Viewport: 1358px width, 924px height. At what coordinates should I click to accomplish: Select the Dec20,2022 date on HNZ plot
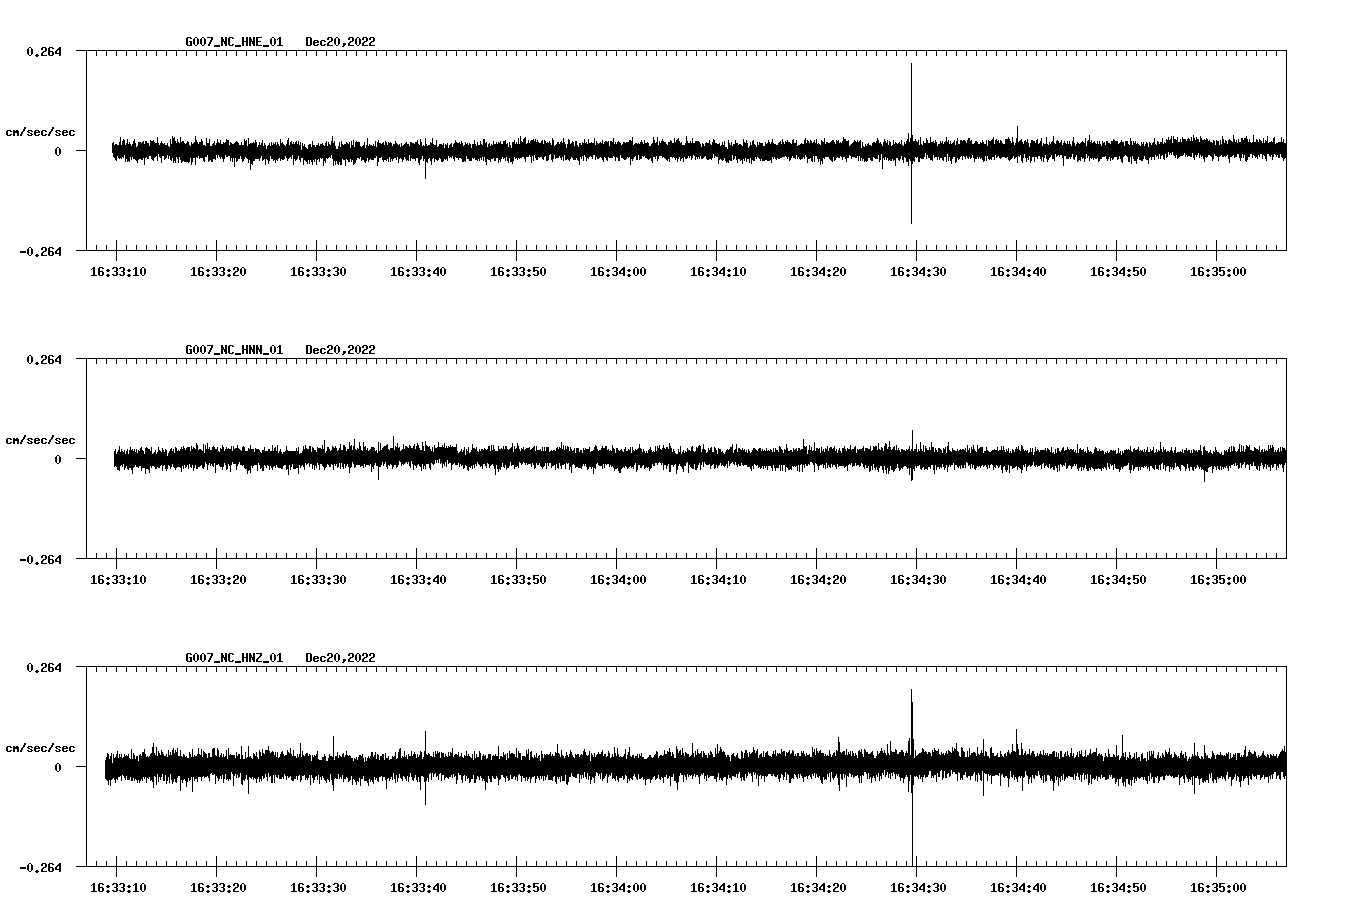[x=340, y=658]
